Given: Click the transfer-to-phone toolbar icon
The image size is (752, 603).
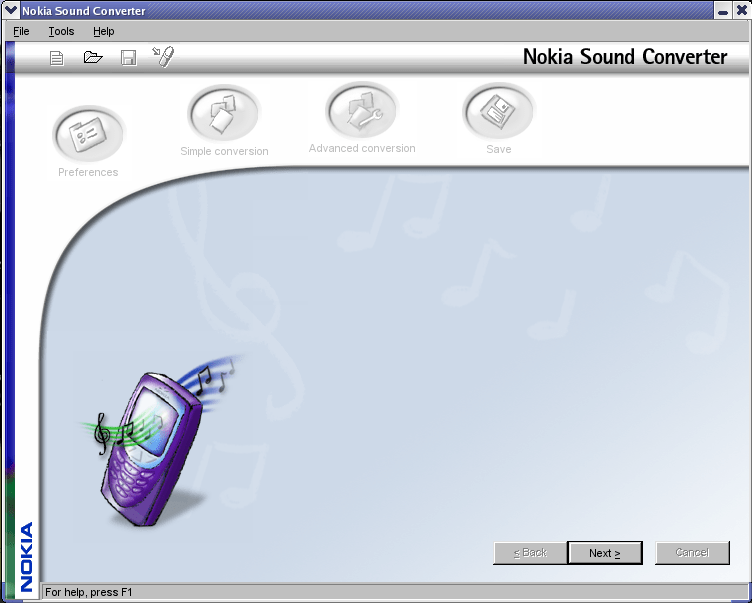Looking at the screenshot, I should (x=163, y=57).
